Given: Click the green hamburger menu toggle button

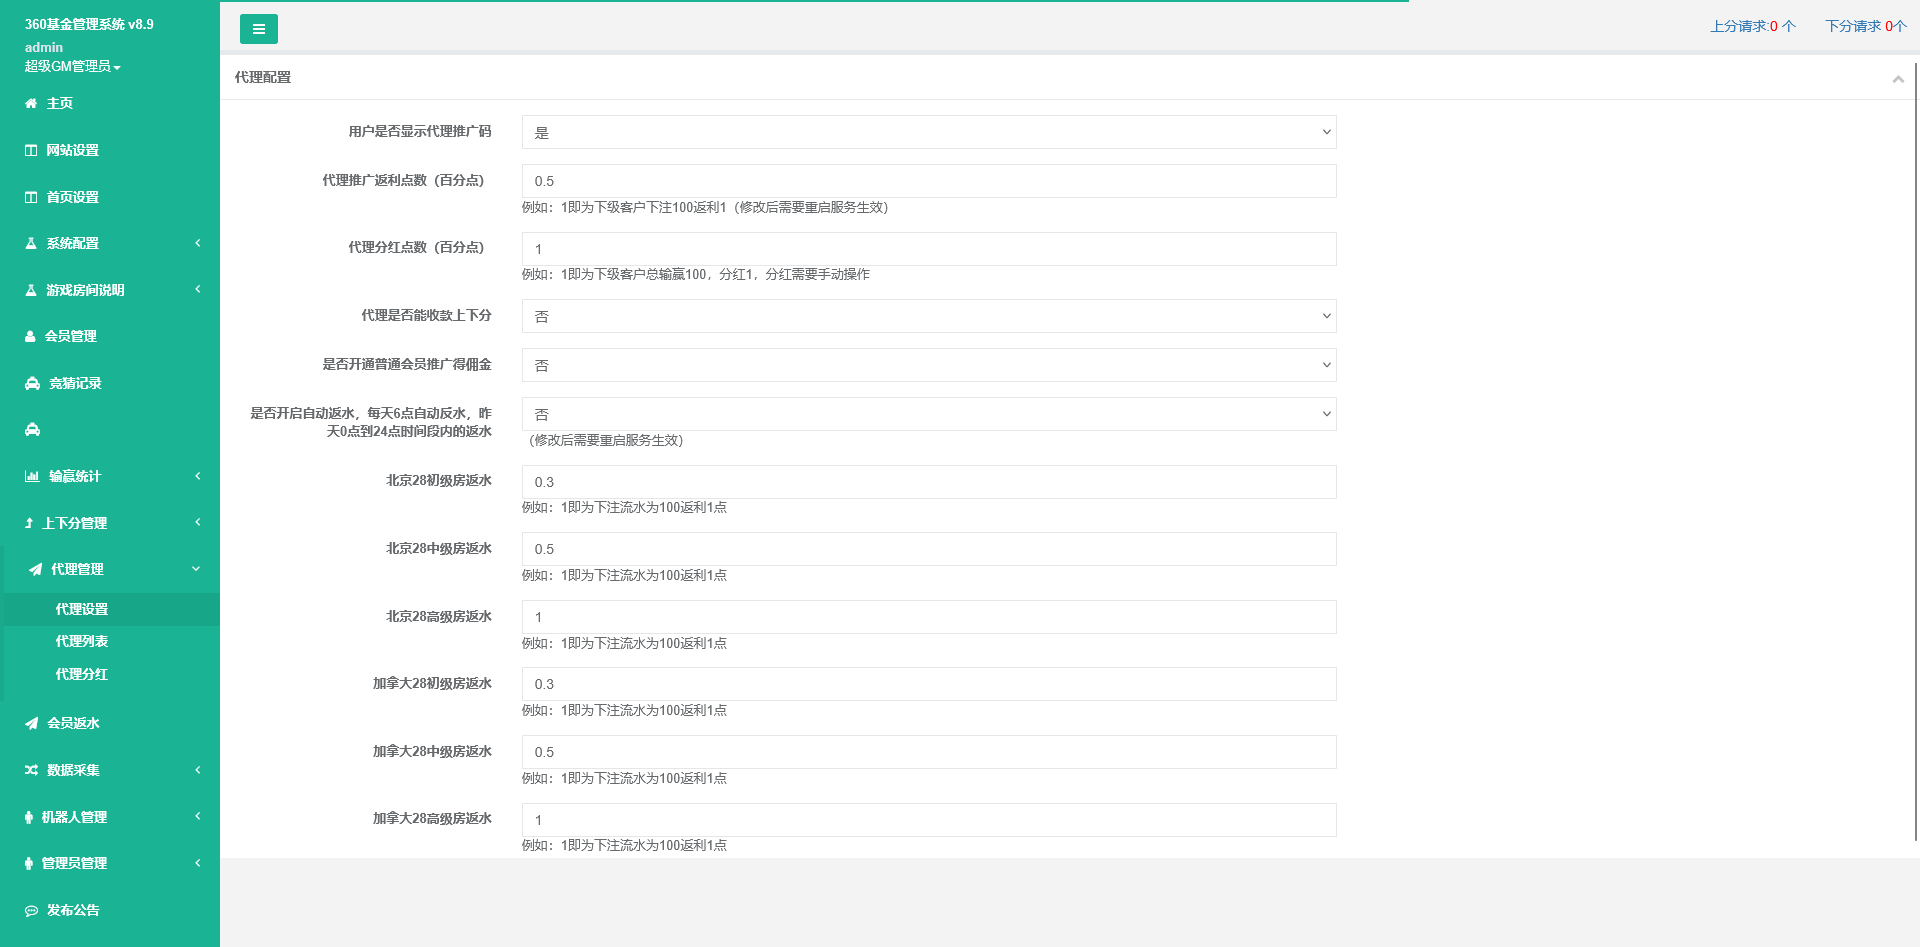Looking at the screenshot, I should point(259,29).
